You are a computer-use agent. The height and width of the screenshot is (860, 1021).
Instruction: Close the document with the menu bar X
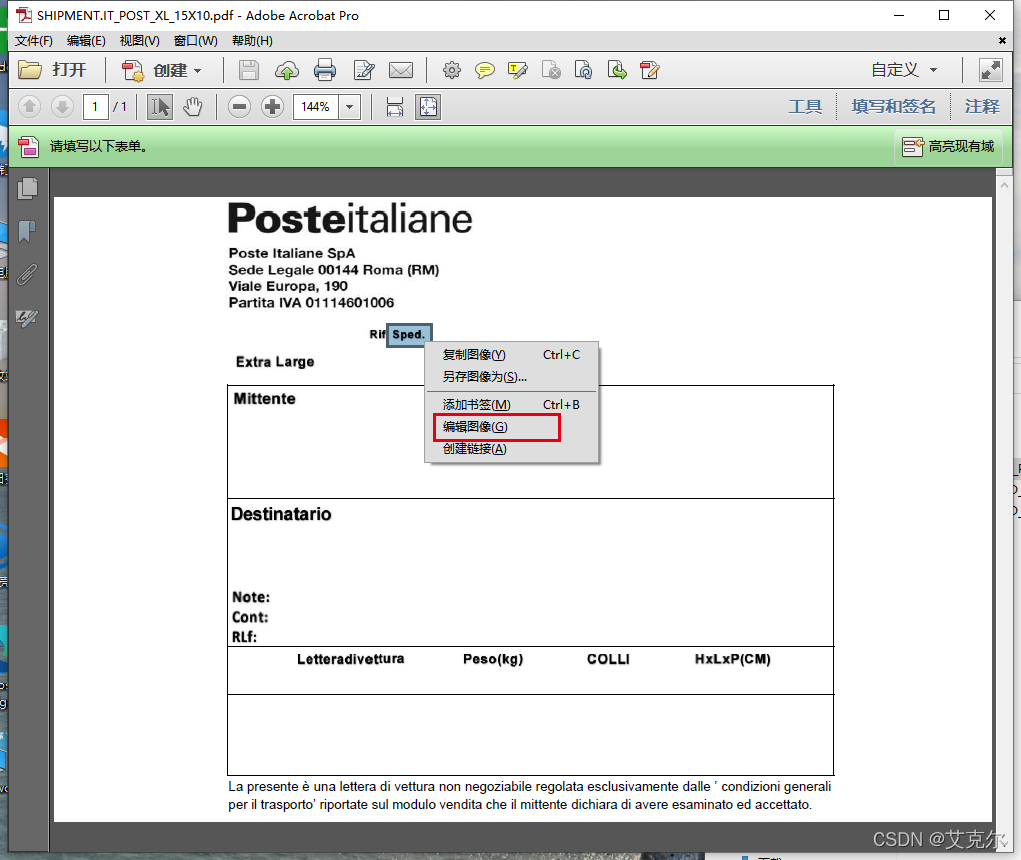pyautogui.click(x=1002, y=41)
